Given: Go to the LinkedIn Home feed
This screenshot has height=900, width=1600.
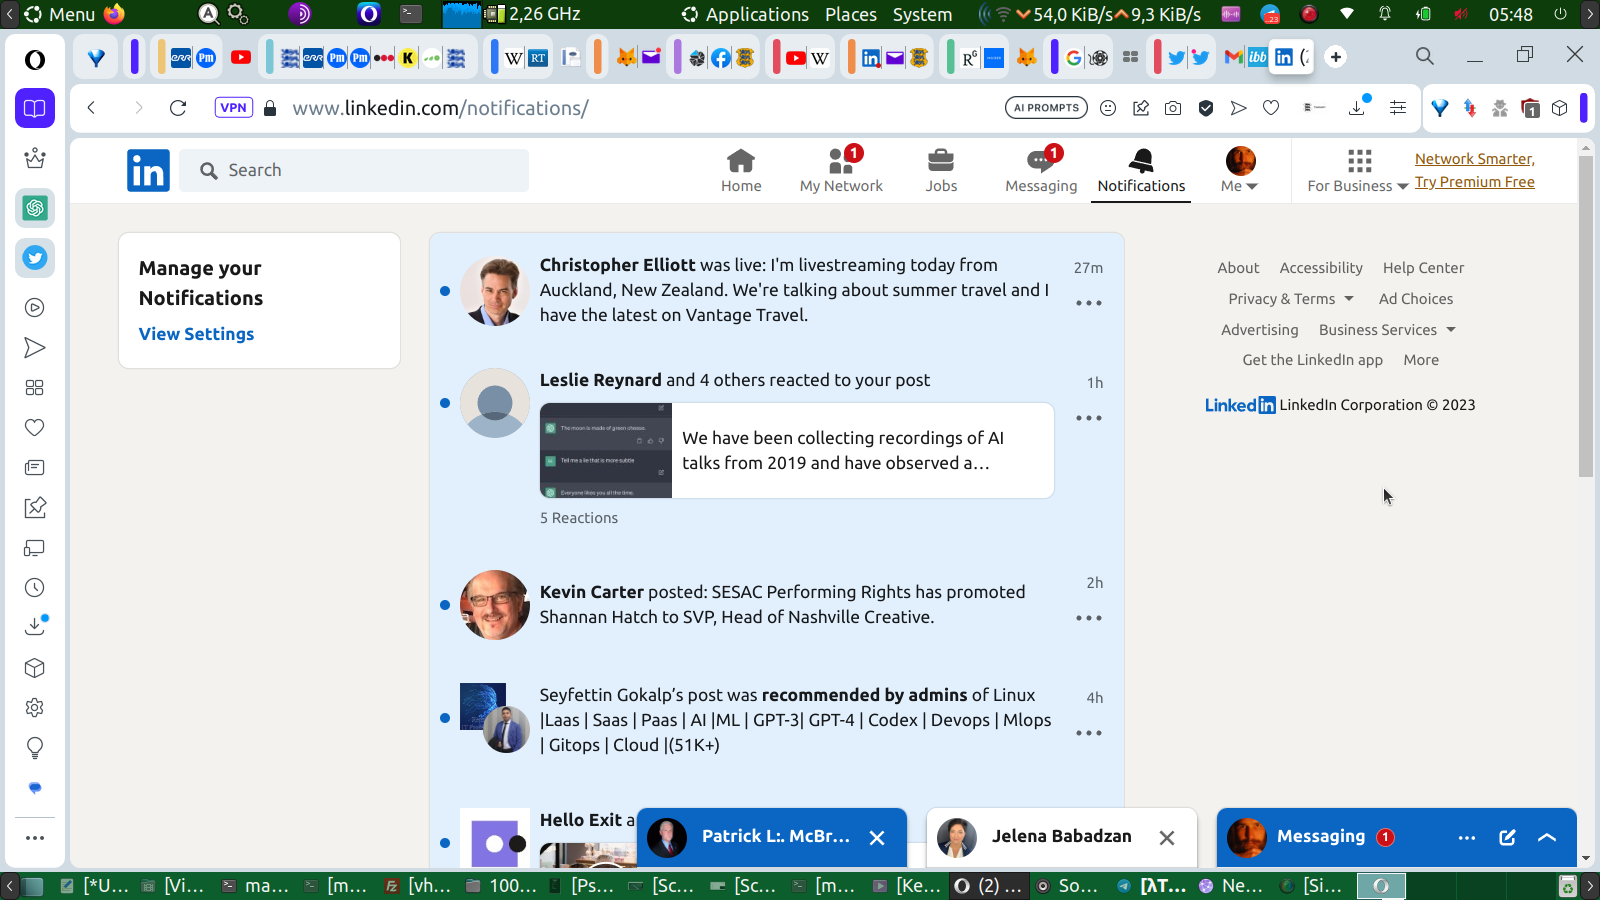Looking at the screenshot, I should click(x=741, y=171).
